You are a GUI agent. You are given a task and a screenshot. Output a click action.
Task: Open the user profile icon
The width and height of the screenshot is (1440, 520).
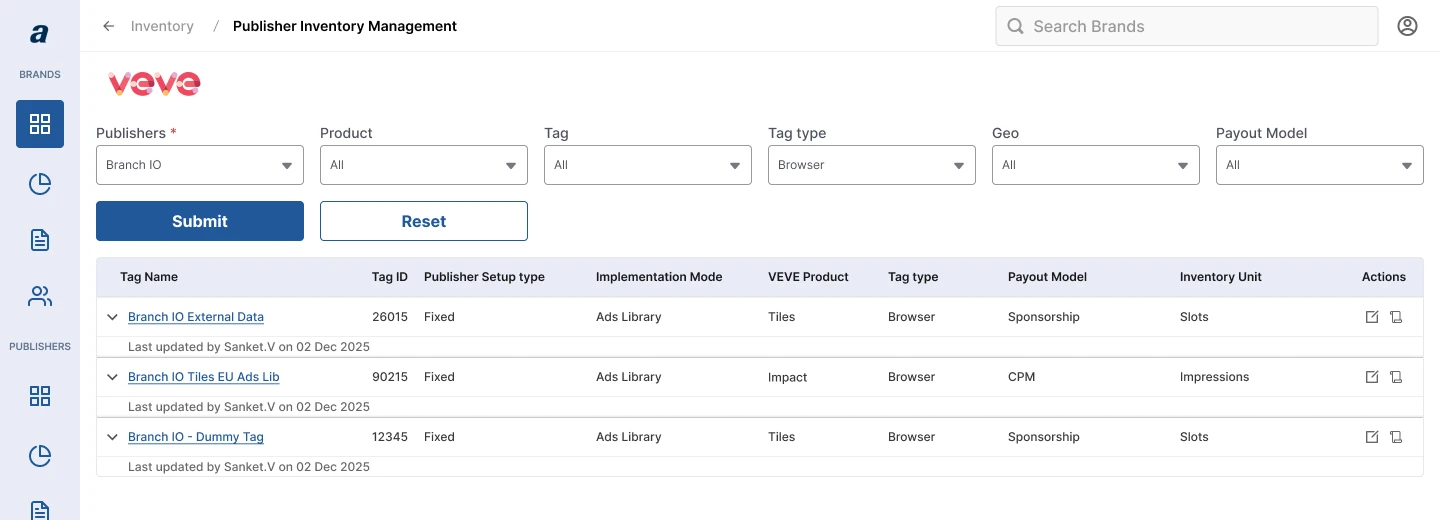pos(1407,26)
